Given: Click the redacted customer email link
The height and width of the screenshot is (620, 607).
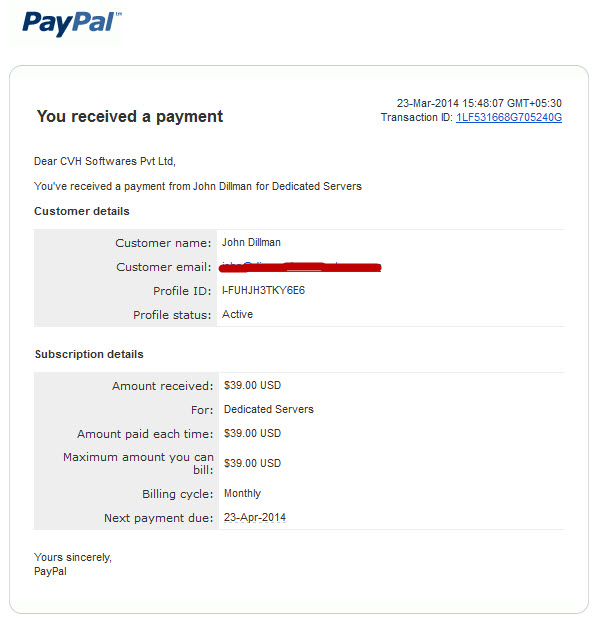Looking at the screenshot, I should click(300, 267).
